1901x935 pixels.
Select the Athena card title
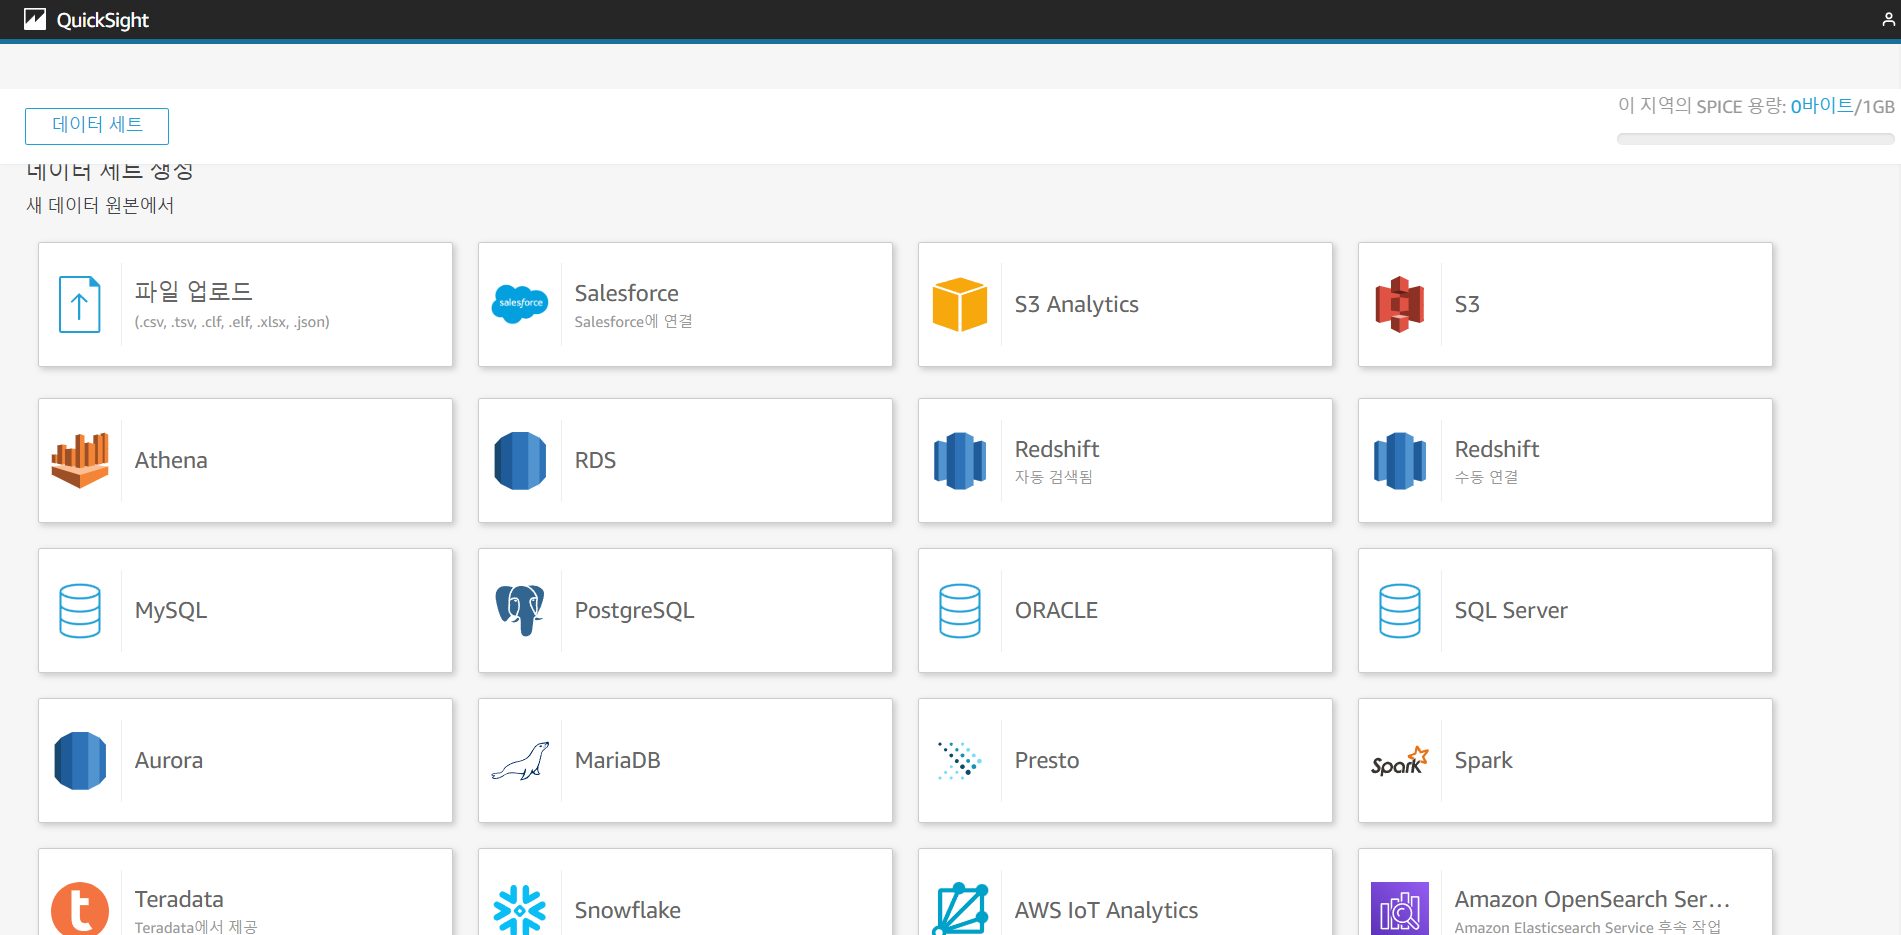[x=171, y=460]
